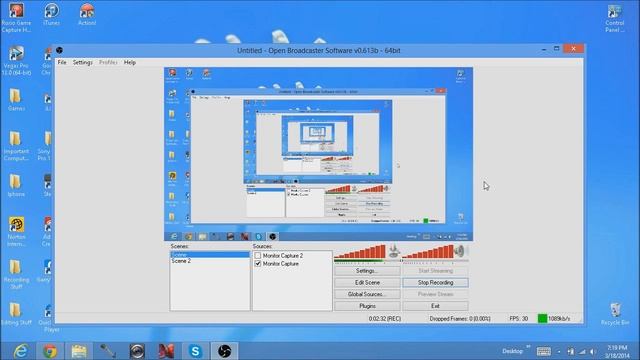Select the highlighted Scene in Scenes list

[210, 255]
